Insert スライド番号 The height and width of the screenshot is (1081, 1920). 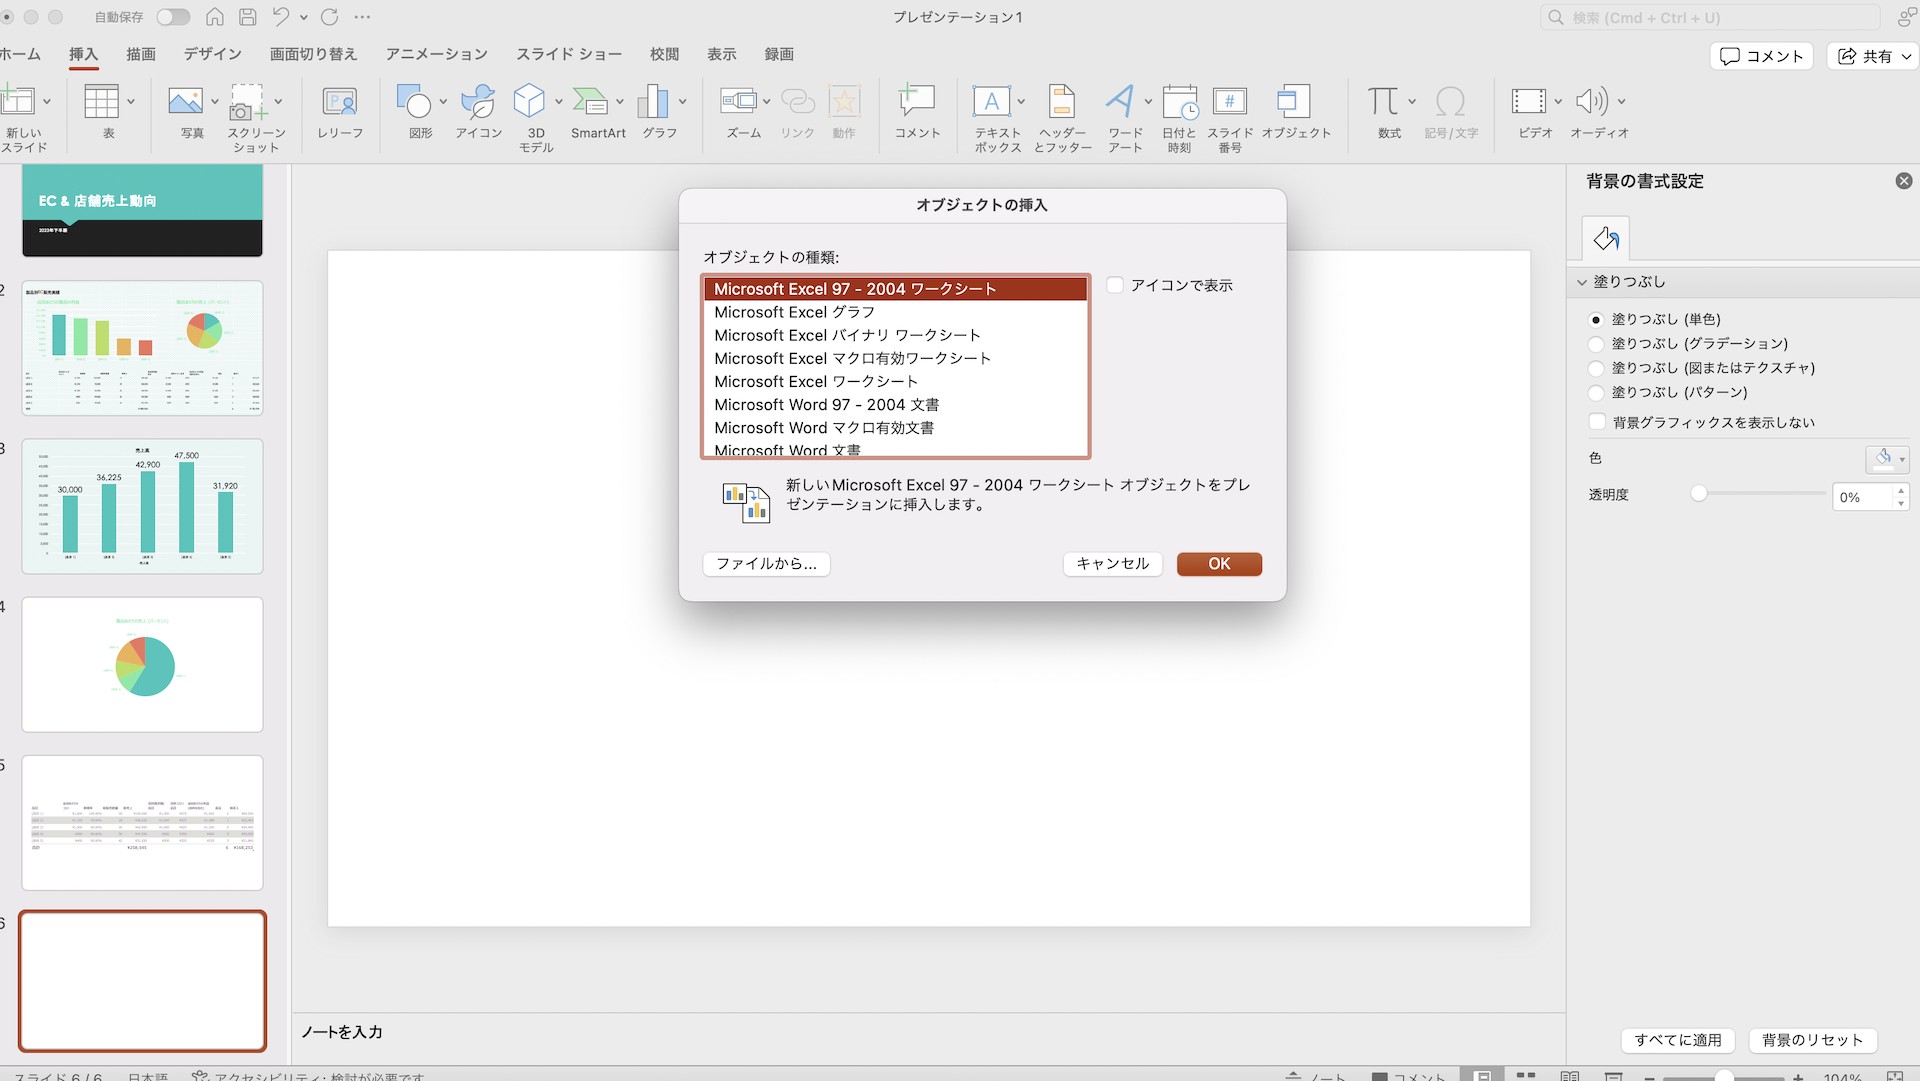click(x=1230, y=101)
